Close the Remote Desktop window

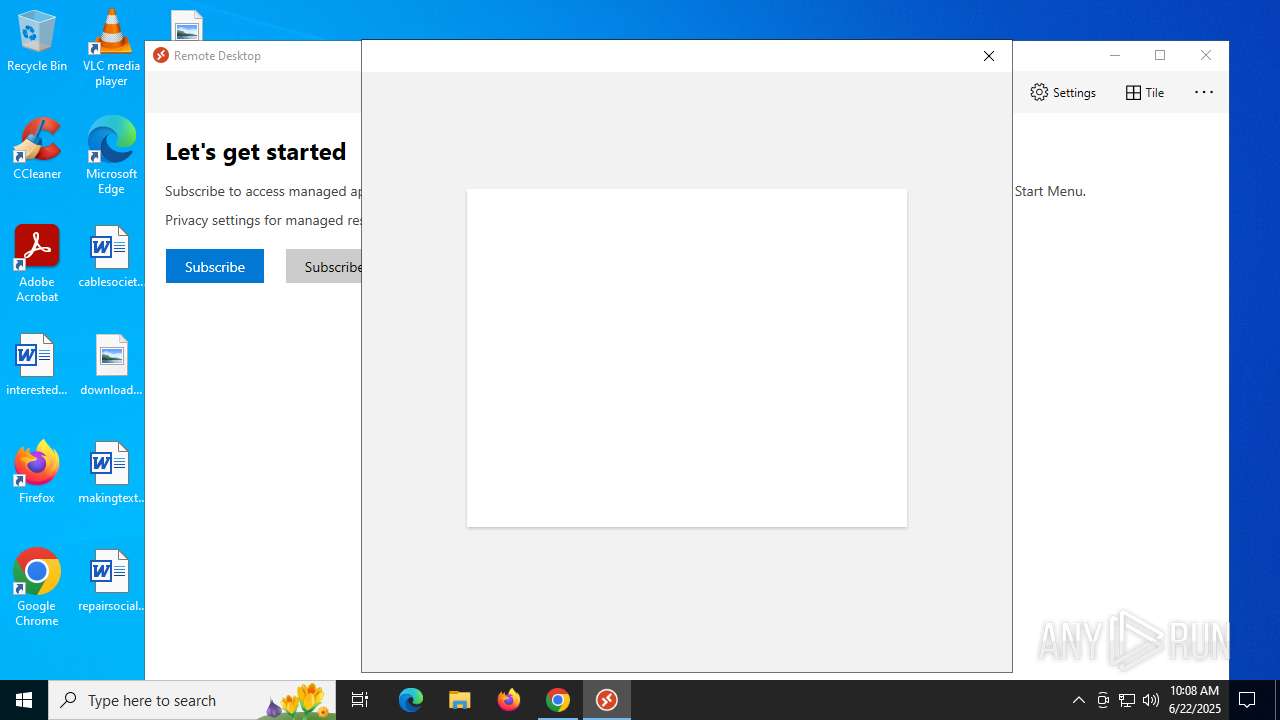point(1206,56)
